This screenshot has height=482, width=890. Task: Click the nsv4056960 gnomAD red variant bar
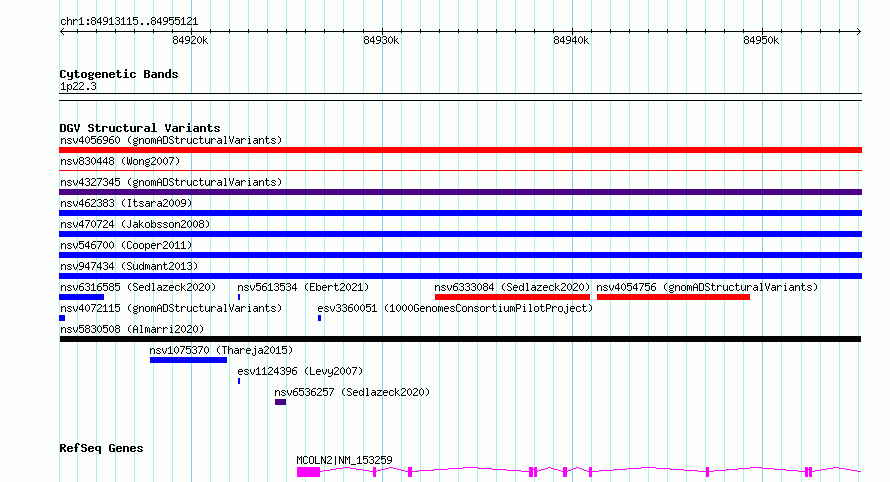(x=460, y=150)
